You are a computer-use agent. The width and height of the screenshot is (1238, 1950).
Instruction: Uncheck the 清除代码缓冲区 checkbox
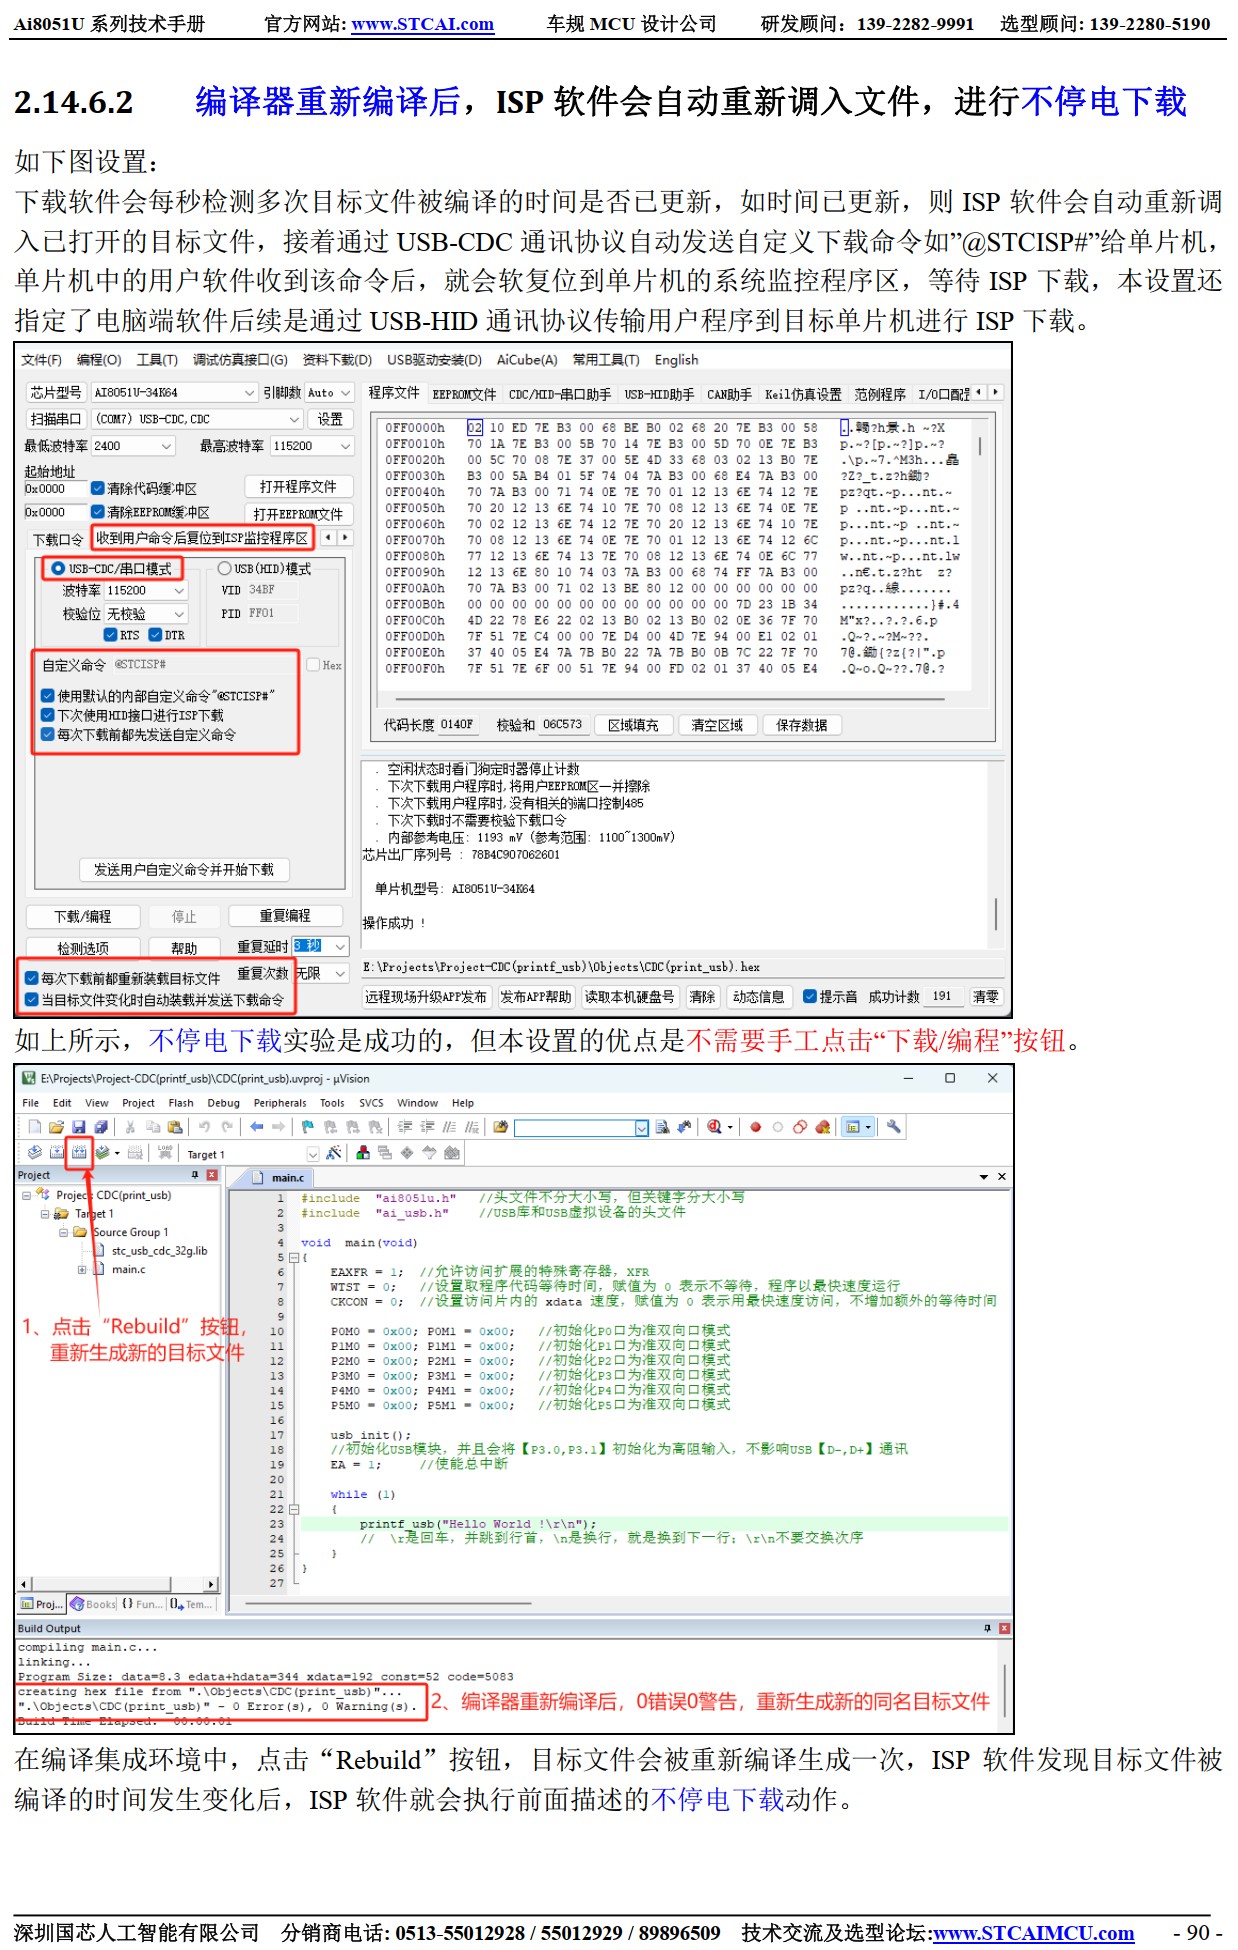(x=98, y=488)
